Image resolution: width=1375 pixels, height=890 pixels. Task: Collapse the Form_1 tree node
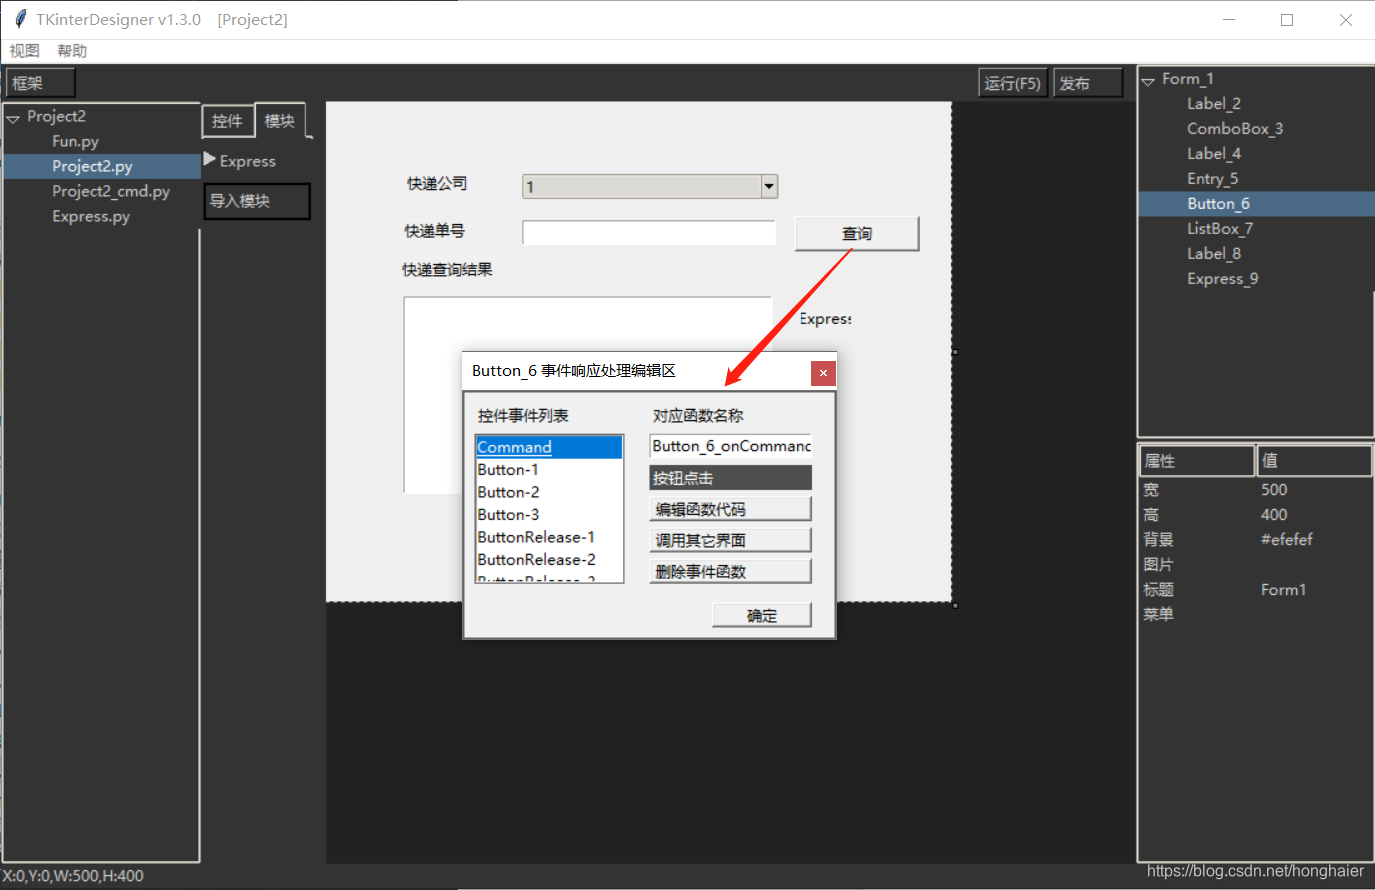click(1148, 81)
